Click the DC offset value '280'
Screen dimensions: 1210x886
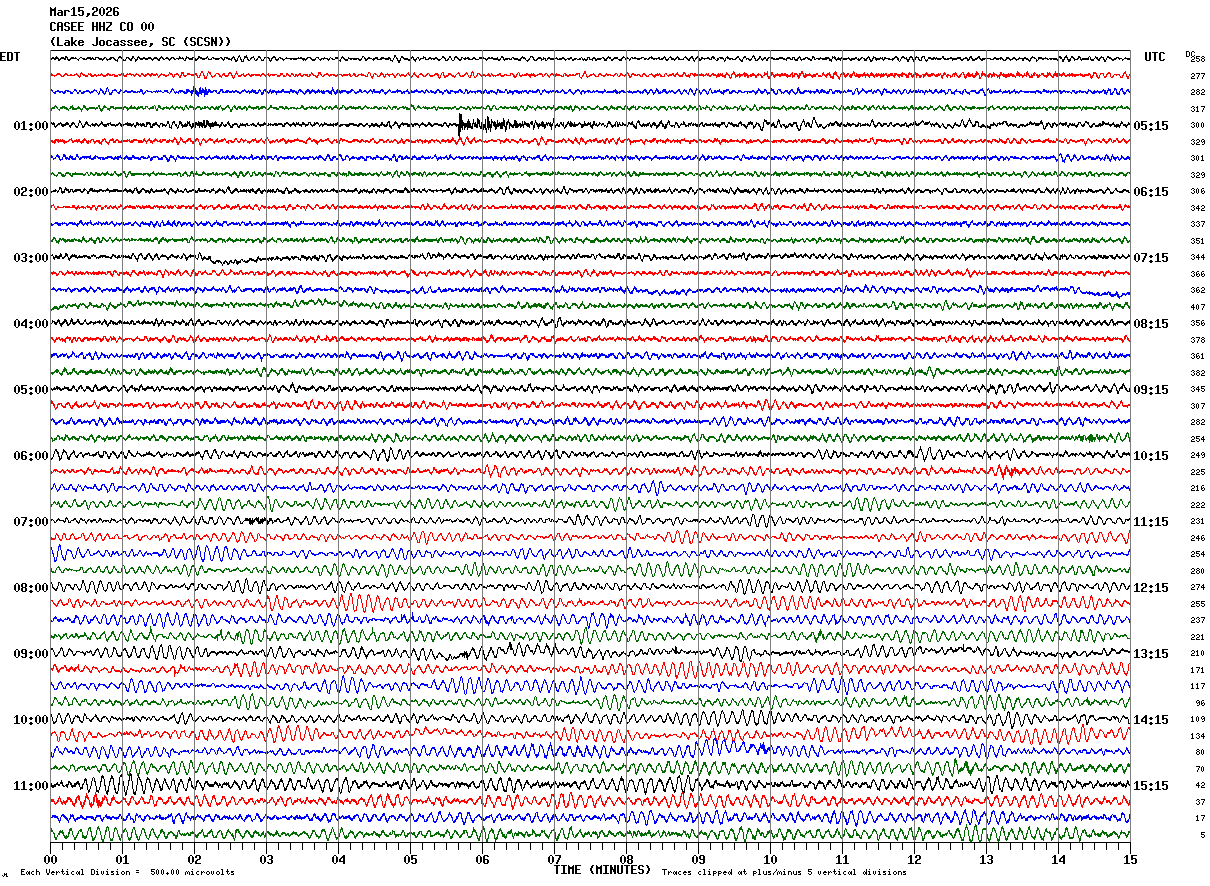tap(1197, 571)
